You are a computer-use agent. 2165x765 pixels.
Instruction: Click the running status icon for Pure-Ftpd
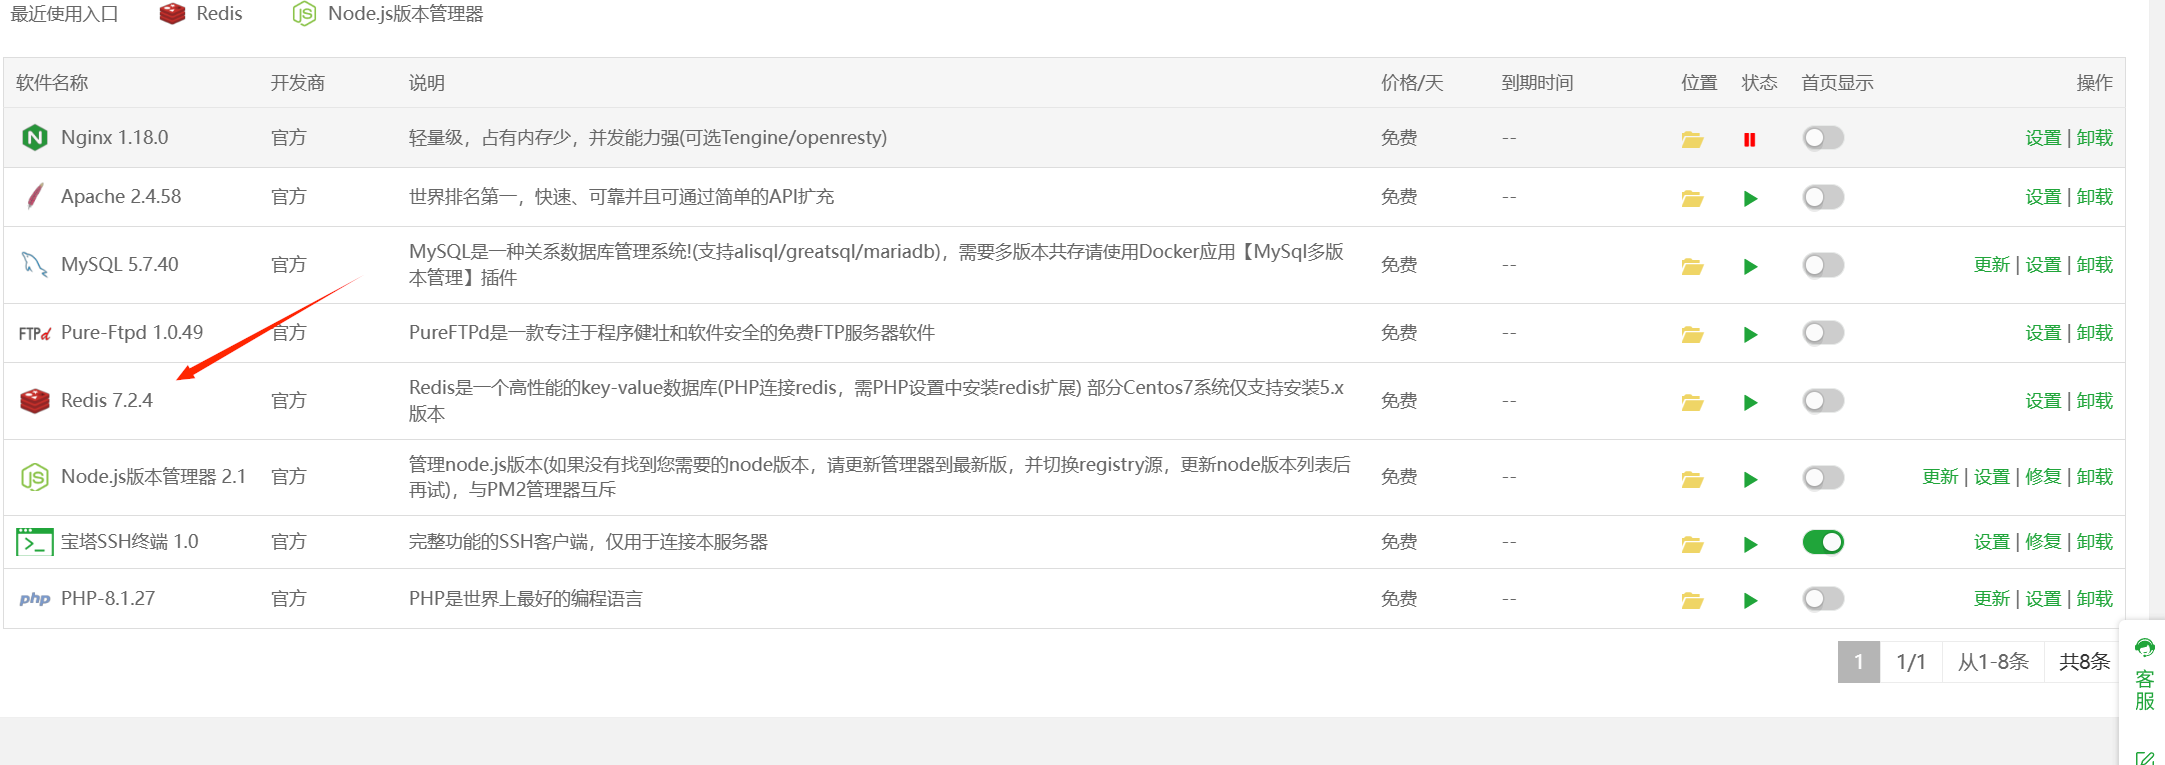click(1750, 334)
